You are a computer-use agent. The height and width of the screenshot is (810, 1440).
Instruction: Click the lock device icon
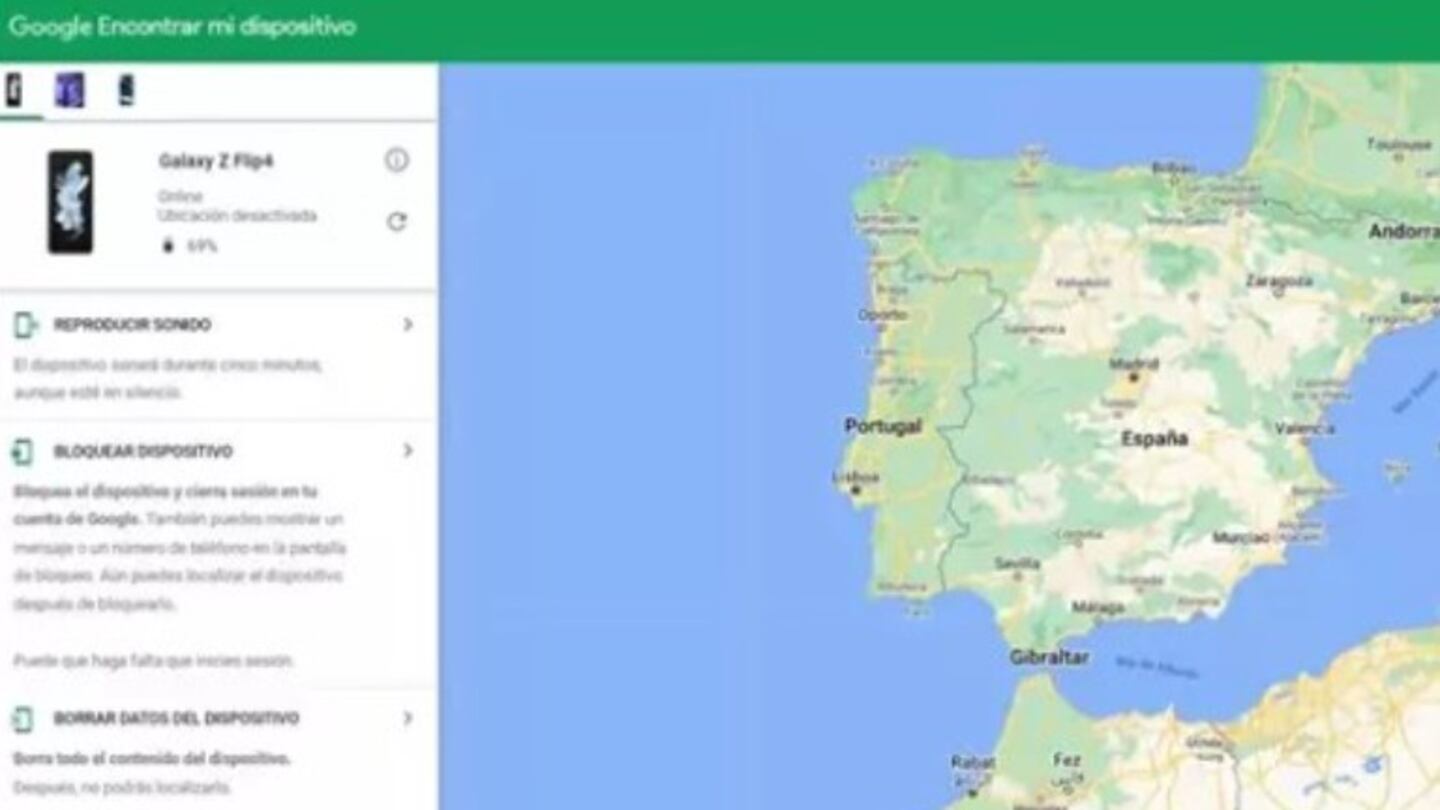pos(23,452)
